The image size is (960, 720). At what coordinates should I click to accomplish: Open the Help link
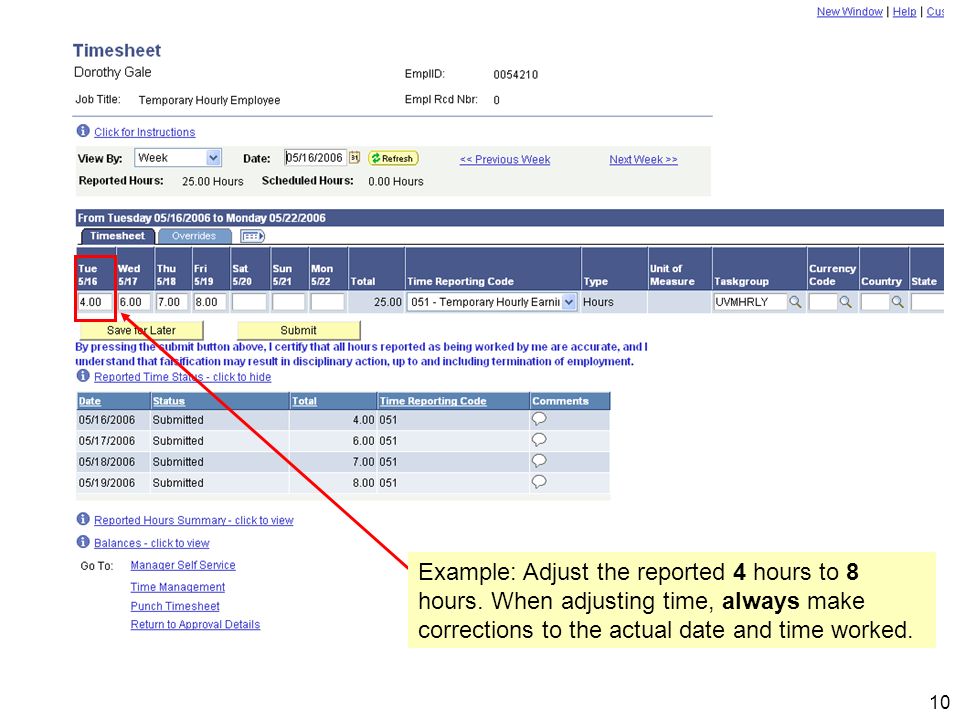[x=904, y=12]
